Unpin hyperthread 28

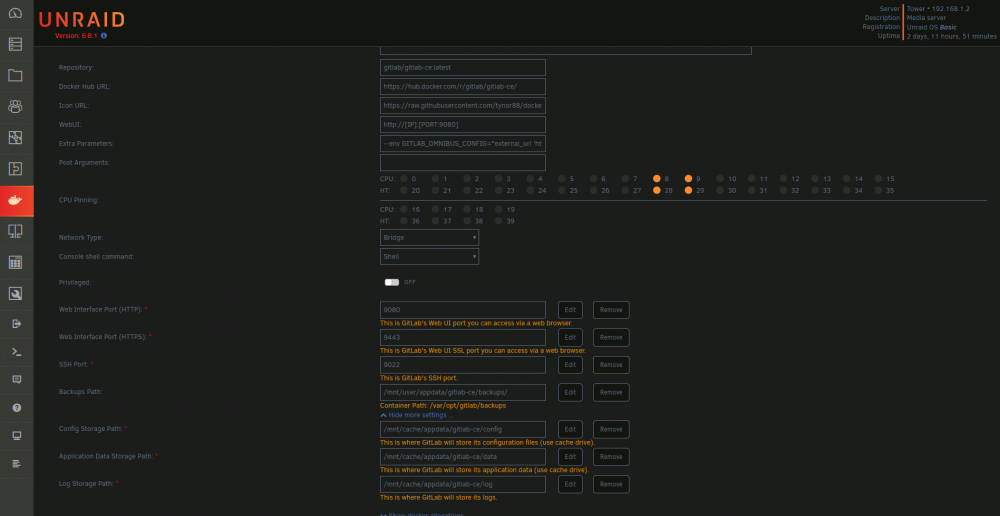coord(657,190)
